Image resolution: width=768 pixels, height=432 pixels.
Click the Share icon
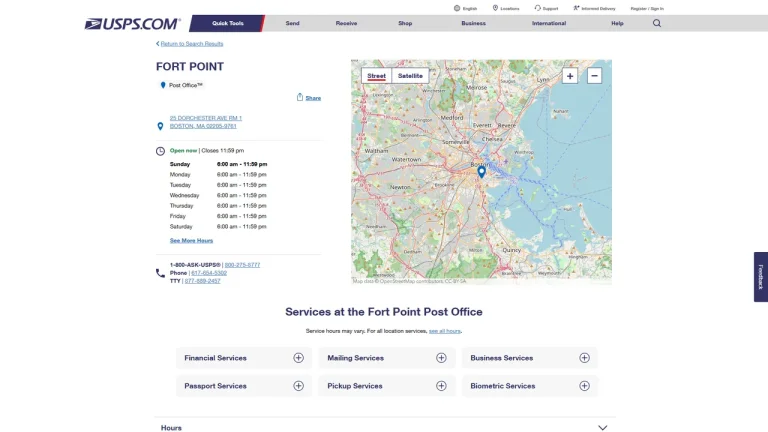[x=300, y=97]
